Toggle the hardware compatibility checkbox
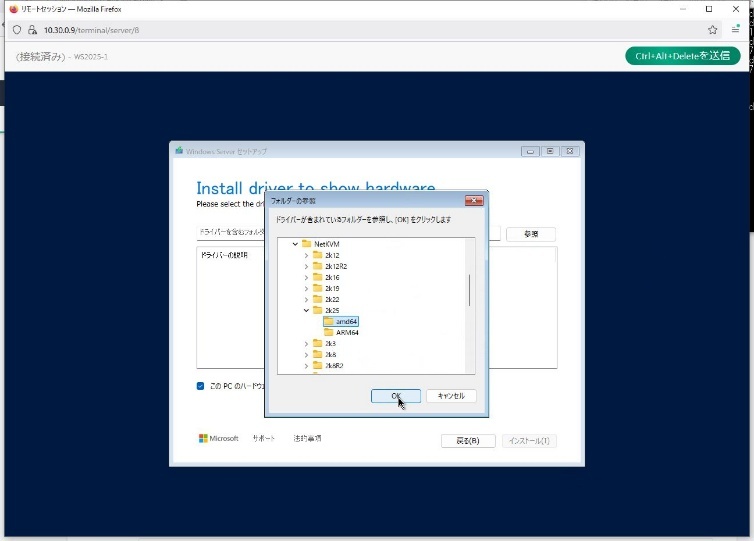Viewport: 754px width, 541px height. click(201, 385)
